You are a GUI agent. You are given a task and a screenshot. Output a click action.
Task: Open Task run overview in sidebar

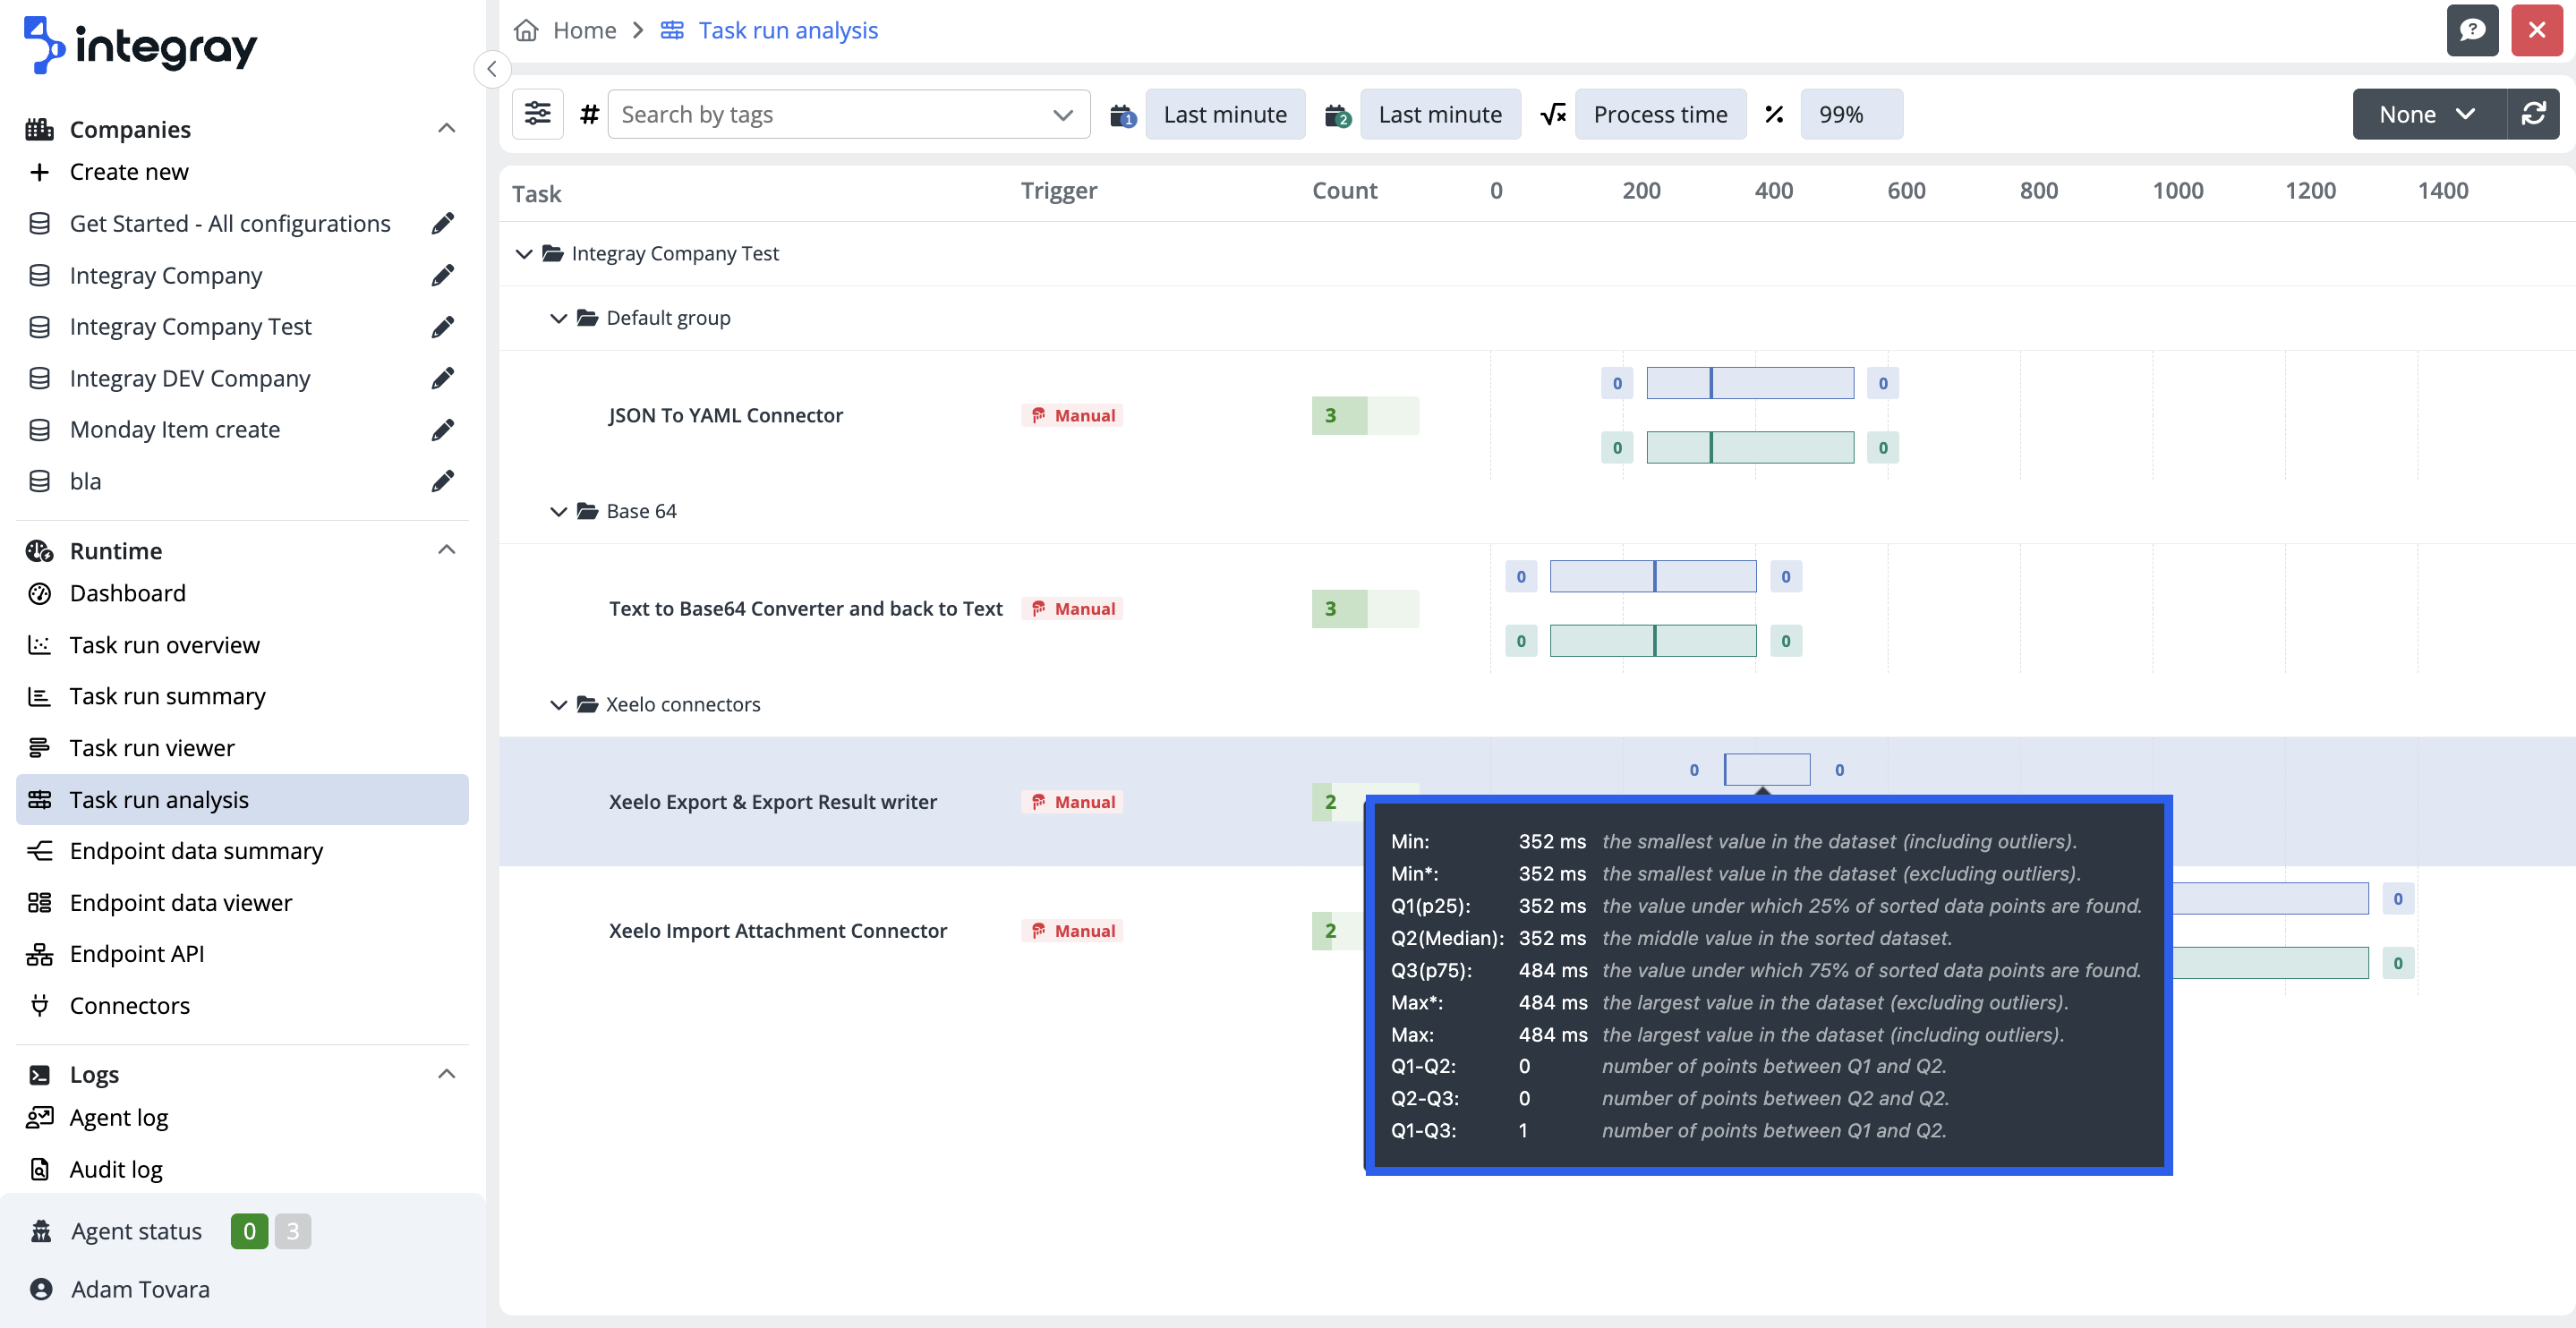[x=164, y=645]
